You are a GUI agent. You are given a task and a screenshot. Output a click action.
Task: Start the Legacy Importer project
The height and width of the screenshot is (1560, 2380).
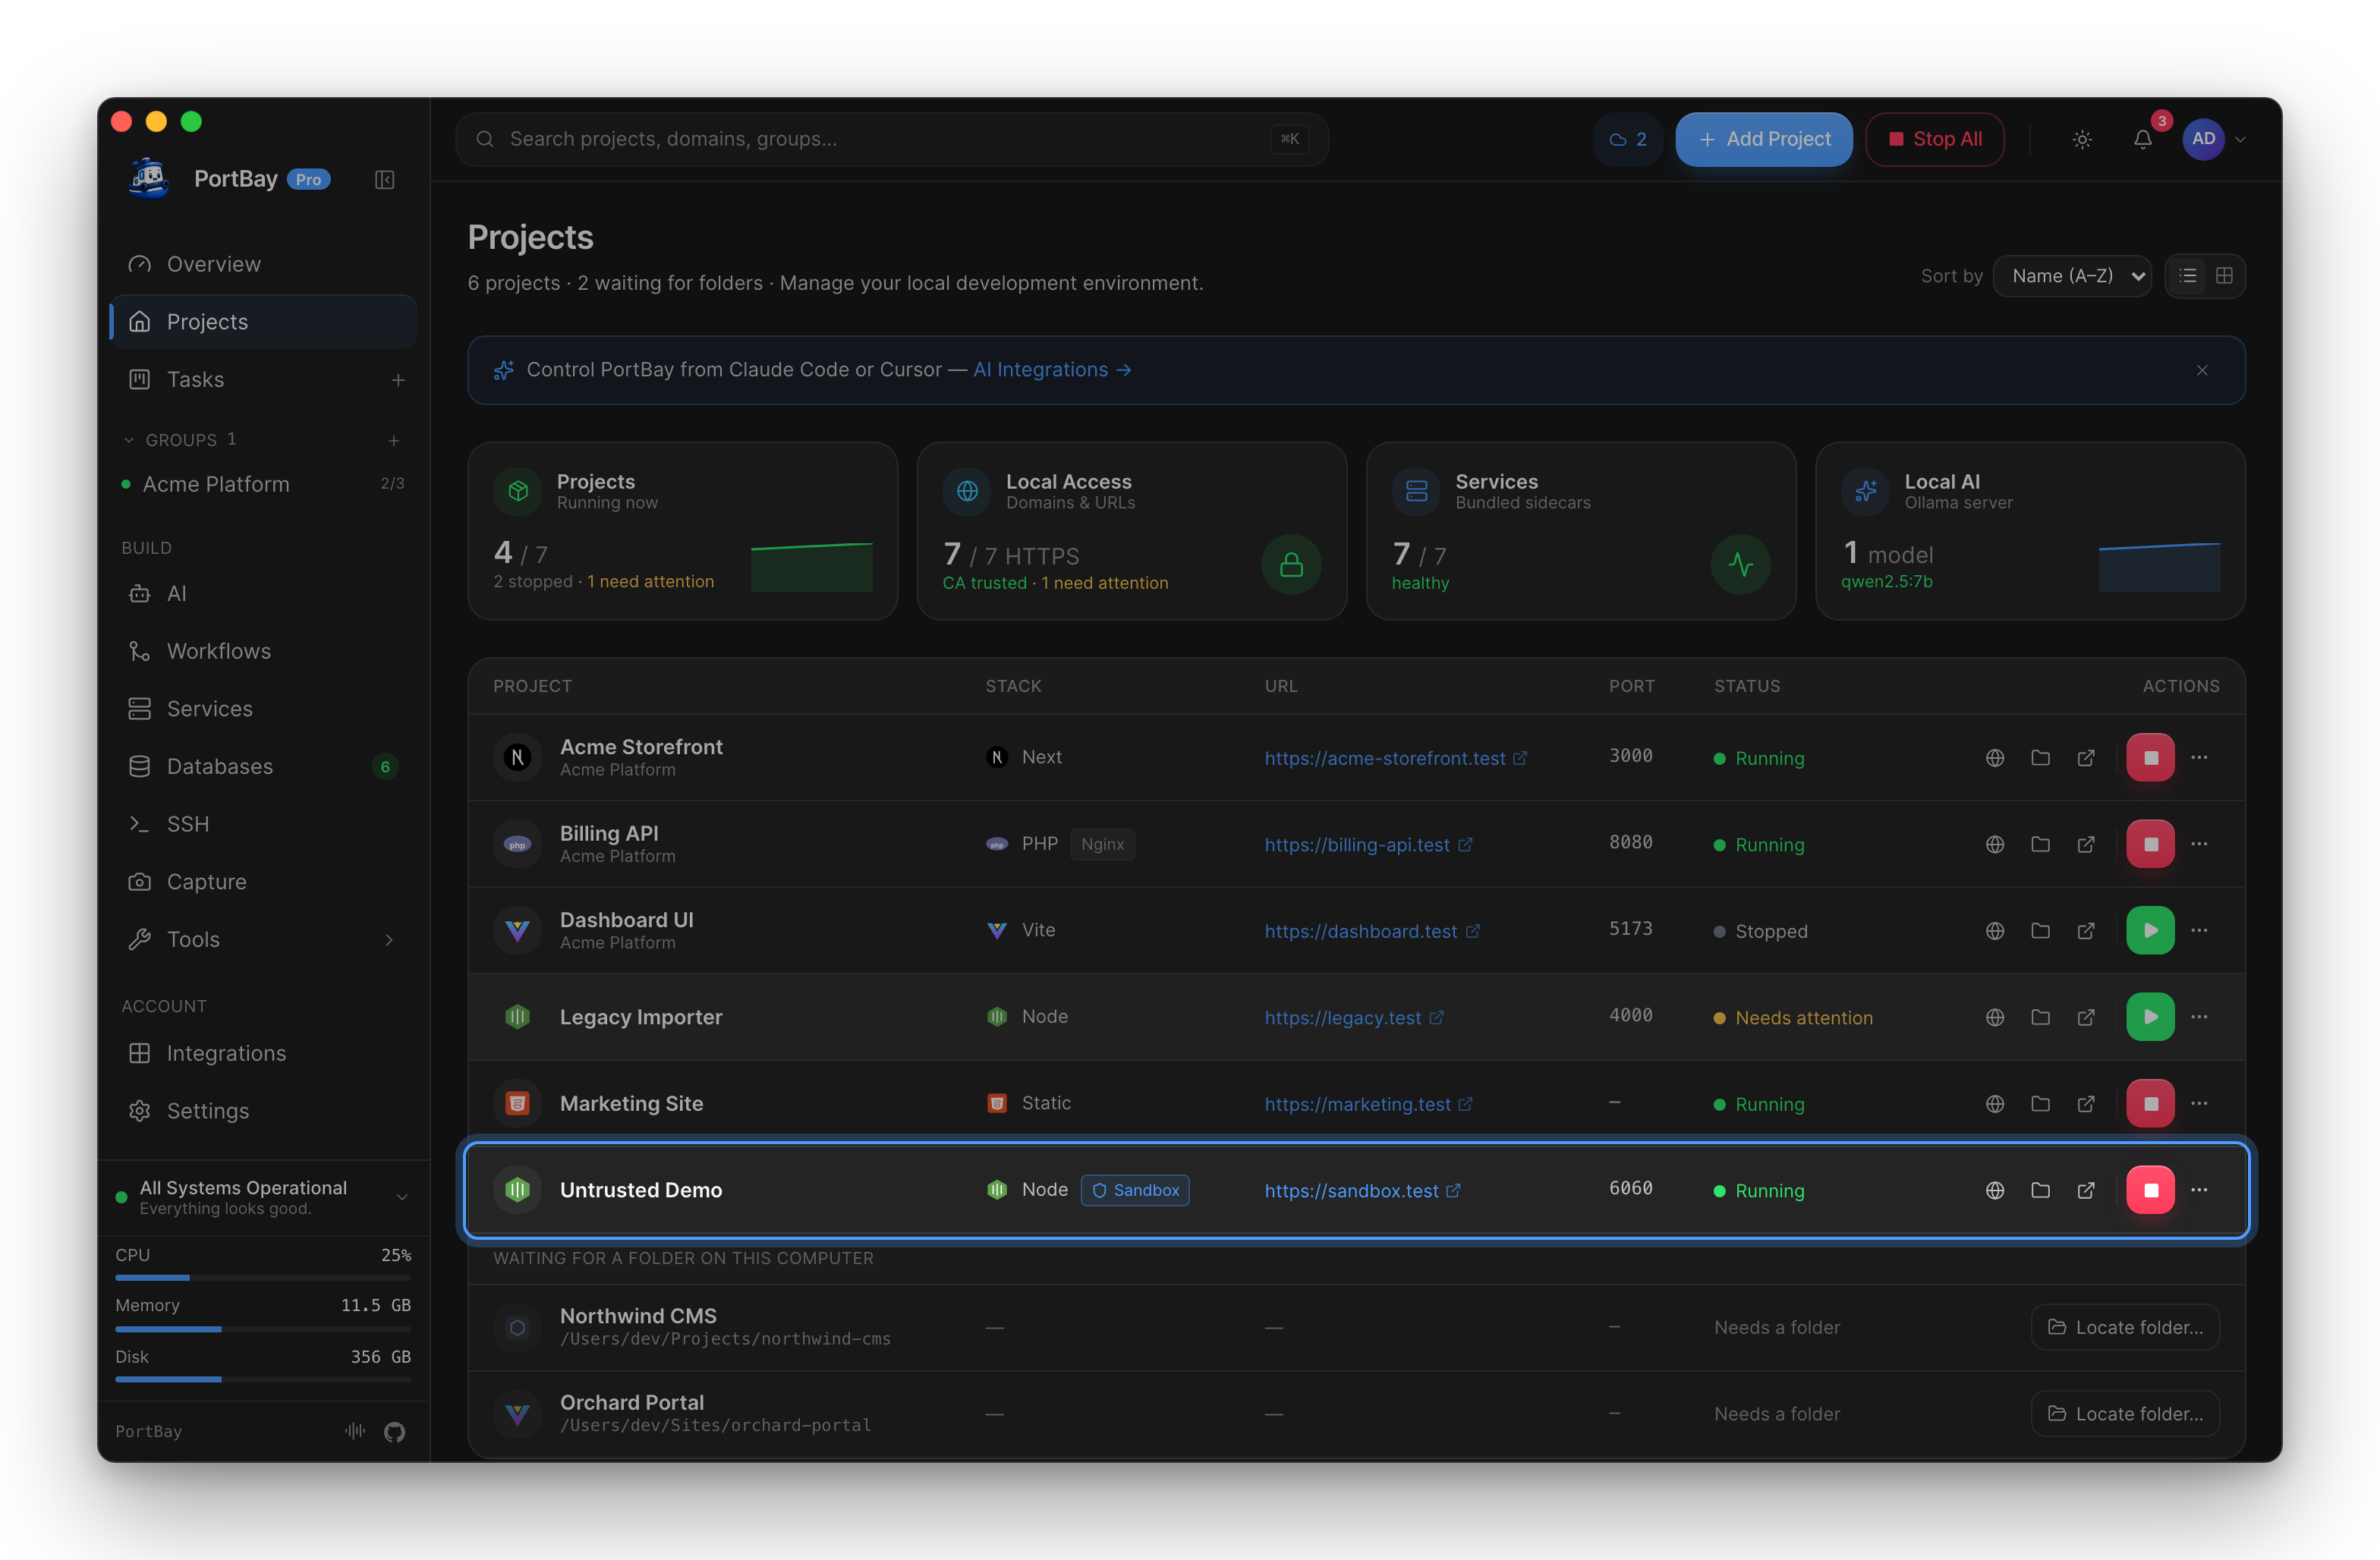pos(2150,1016)
